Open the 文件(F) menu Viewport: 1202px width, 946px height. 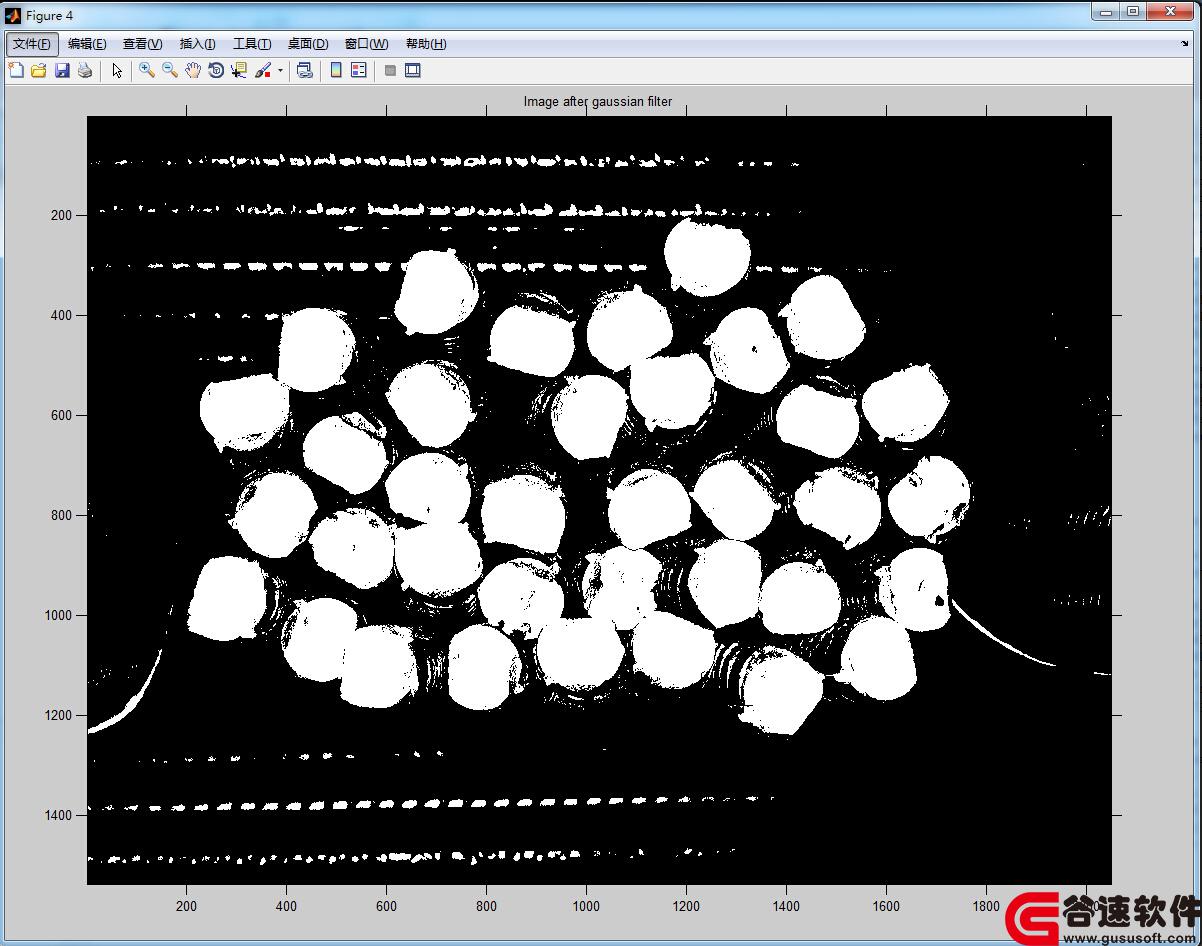[32, 44]
